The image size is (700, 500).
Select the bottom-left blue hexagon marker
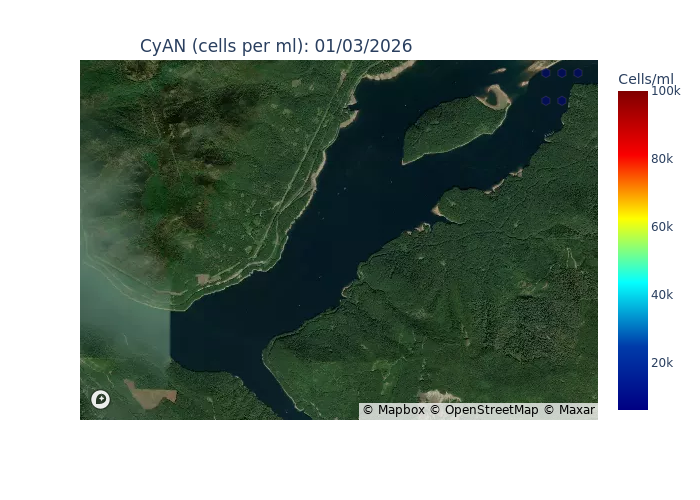[546, 101]
